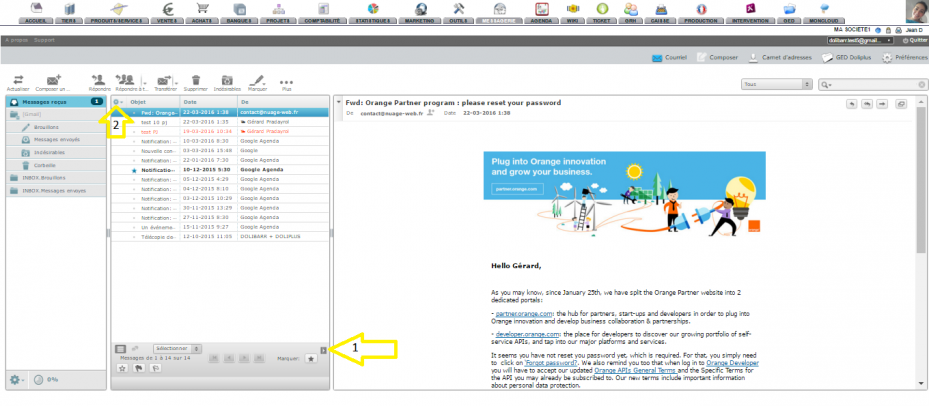
Task: Refresh mail with the Actualiser icon
Action: pos(18,82)
